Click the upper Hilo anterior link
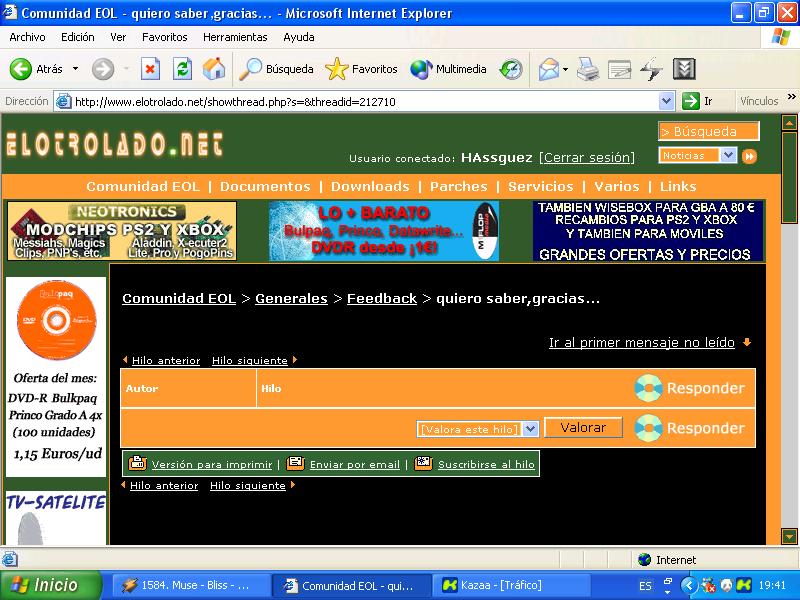This screenshot has height=600, width=800. 166,361
